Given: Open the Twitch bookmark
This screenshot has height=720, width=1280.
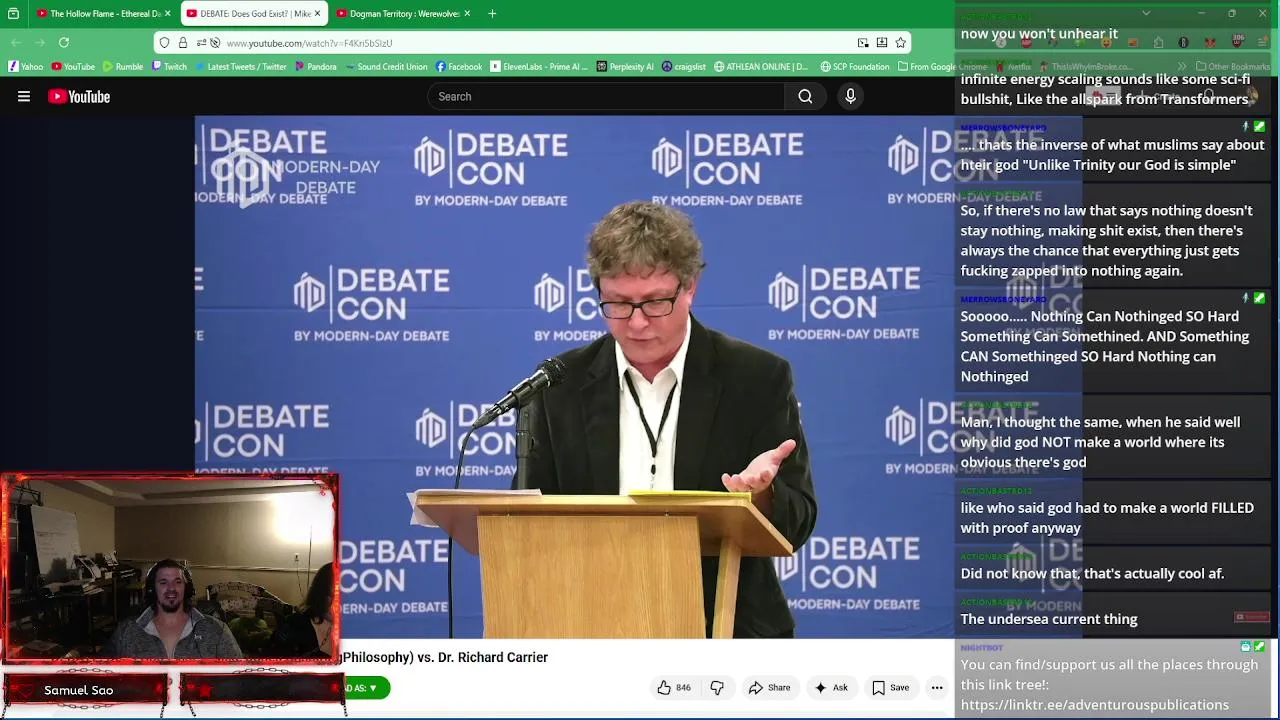Looking at the screenshot, I should pyautogui.click(x=169, y=67).
